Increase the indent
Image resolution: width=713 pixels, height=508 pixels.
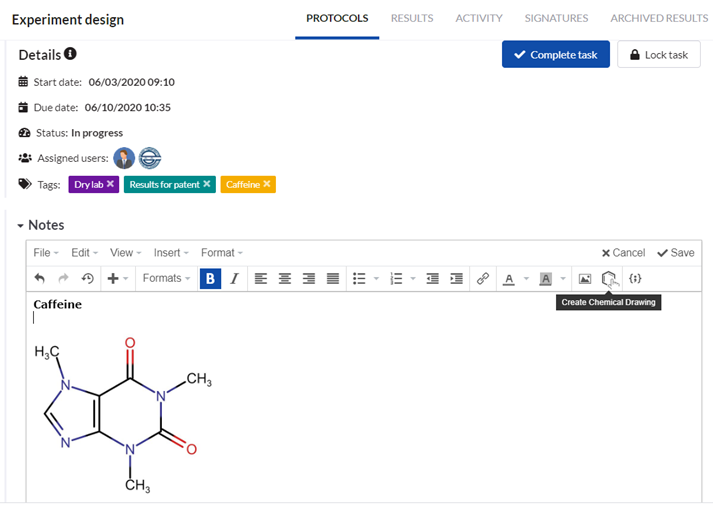456,278
